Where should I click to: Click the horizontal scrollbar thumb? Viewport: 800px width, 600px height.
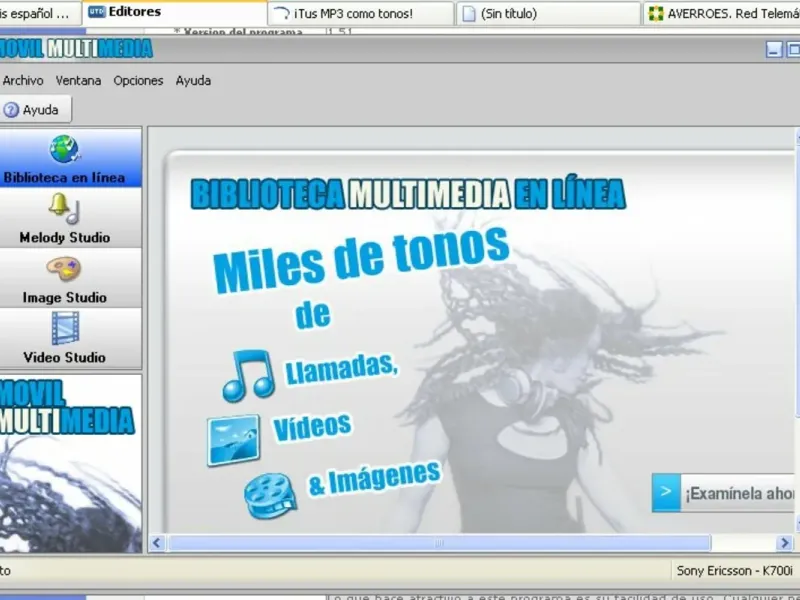(x=439, y=543)
